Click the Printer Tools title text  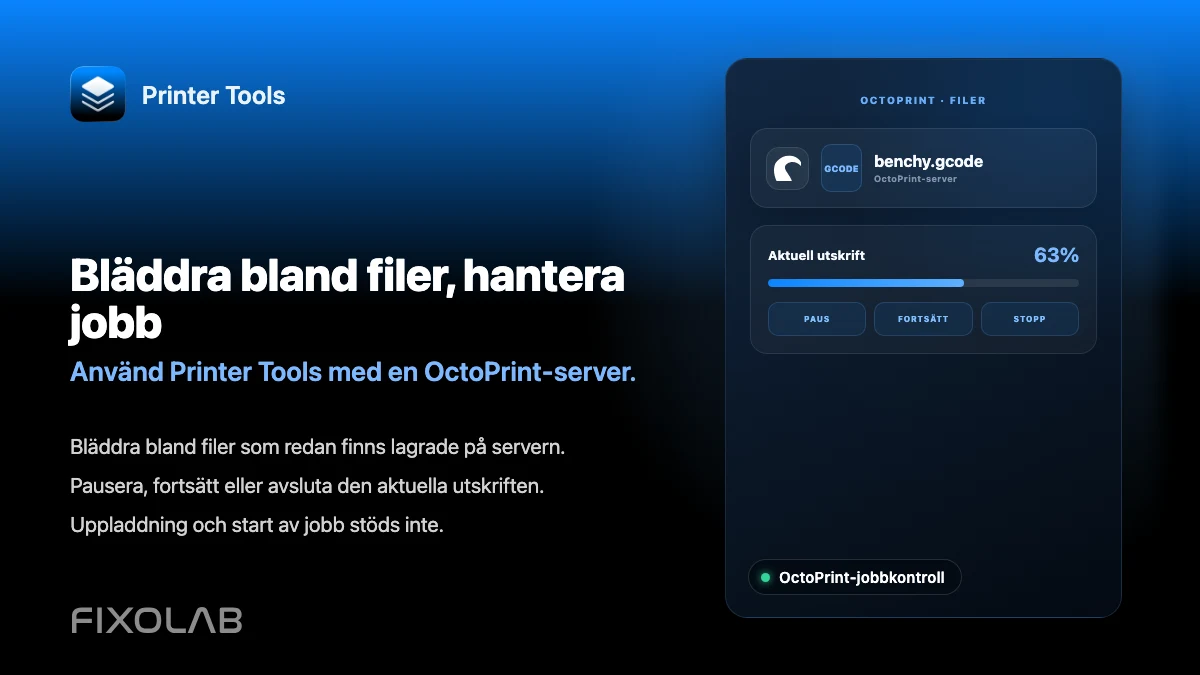[214, 96]
